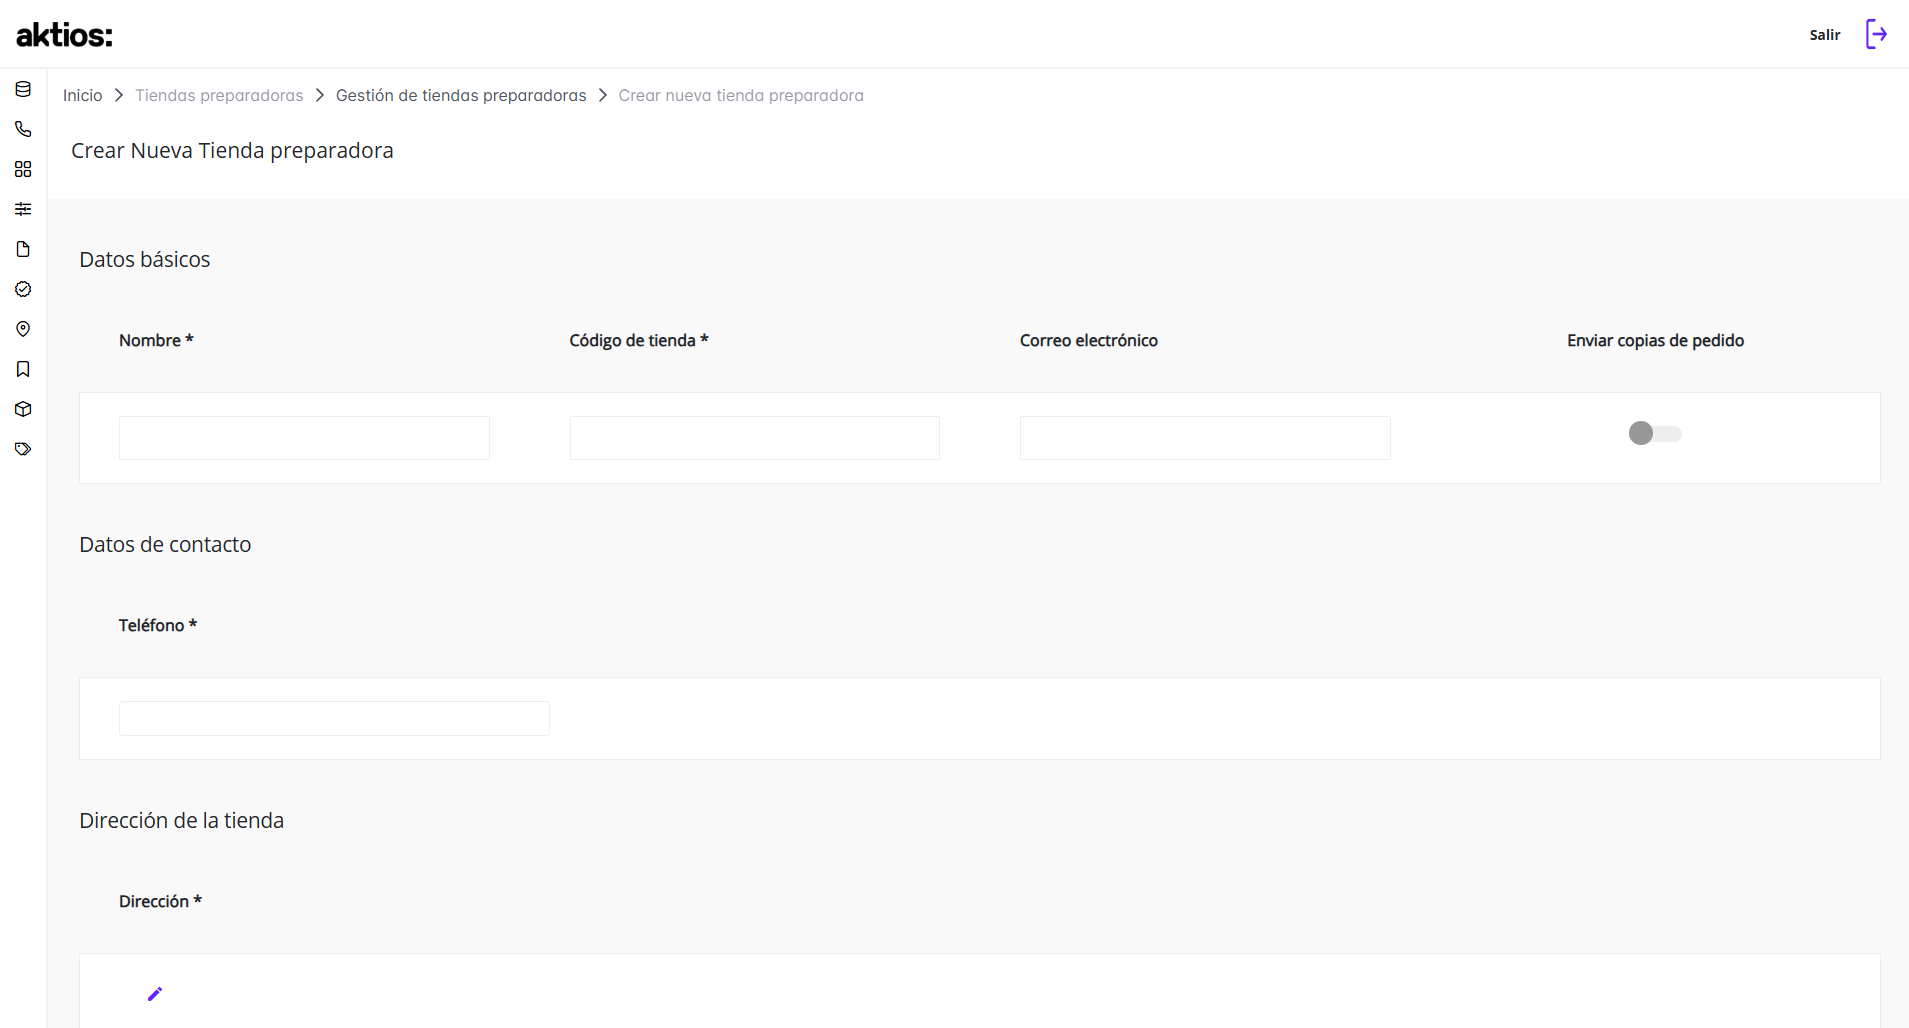Open Gestión de tiendas preparadoras breadcrumb
This screenshot has width=1909, height=1028.
[x=461, y=95]
